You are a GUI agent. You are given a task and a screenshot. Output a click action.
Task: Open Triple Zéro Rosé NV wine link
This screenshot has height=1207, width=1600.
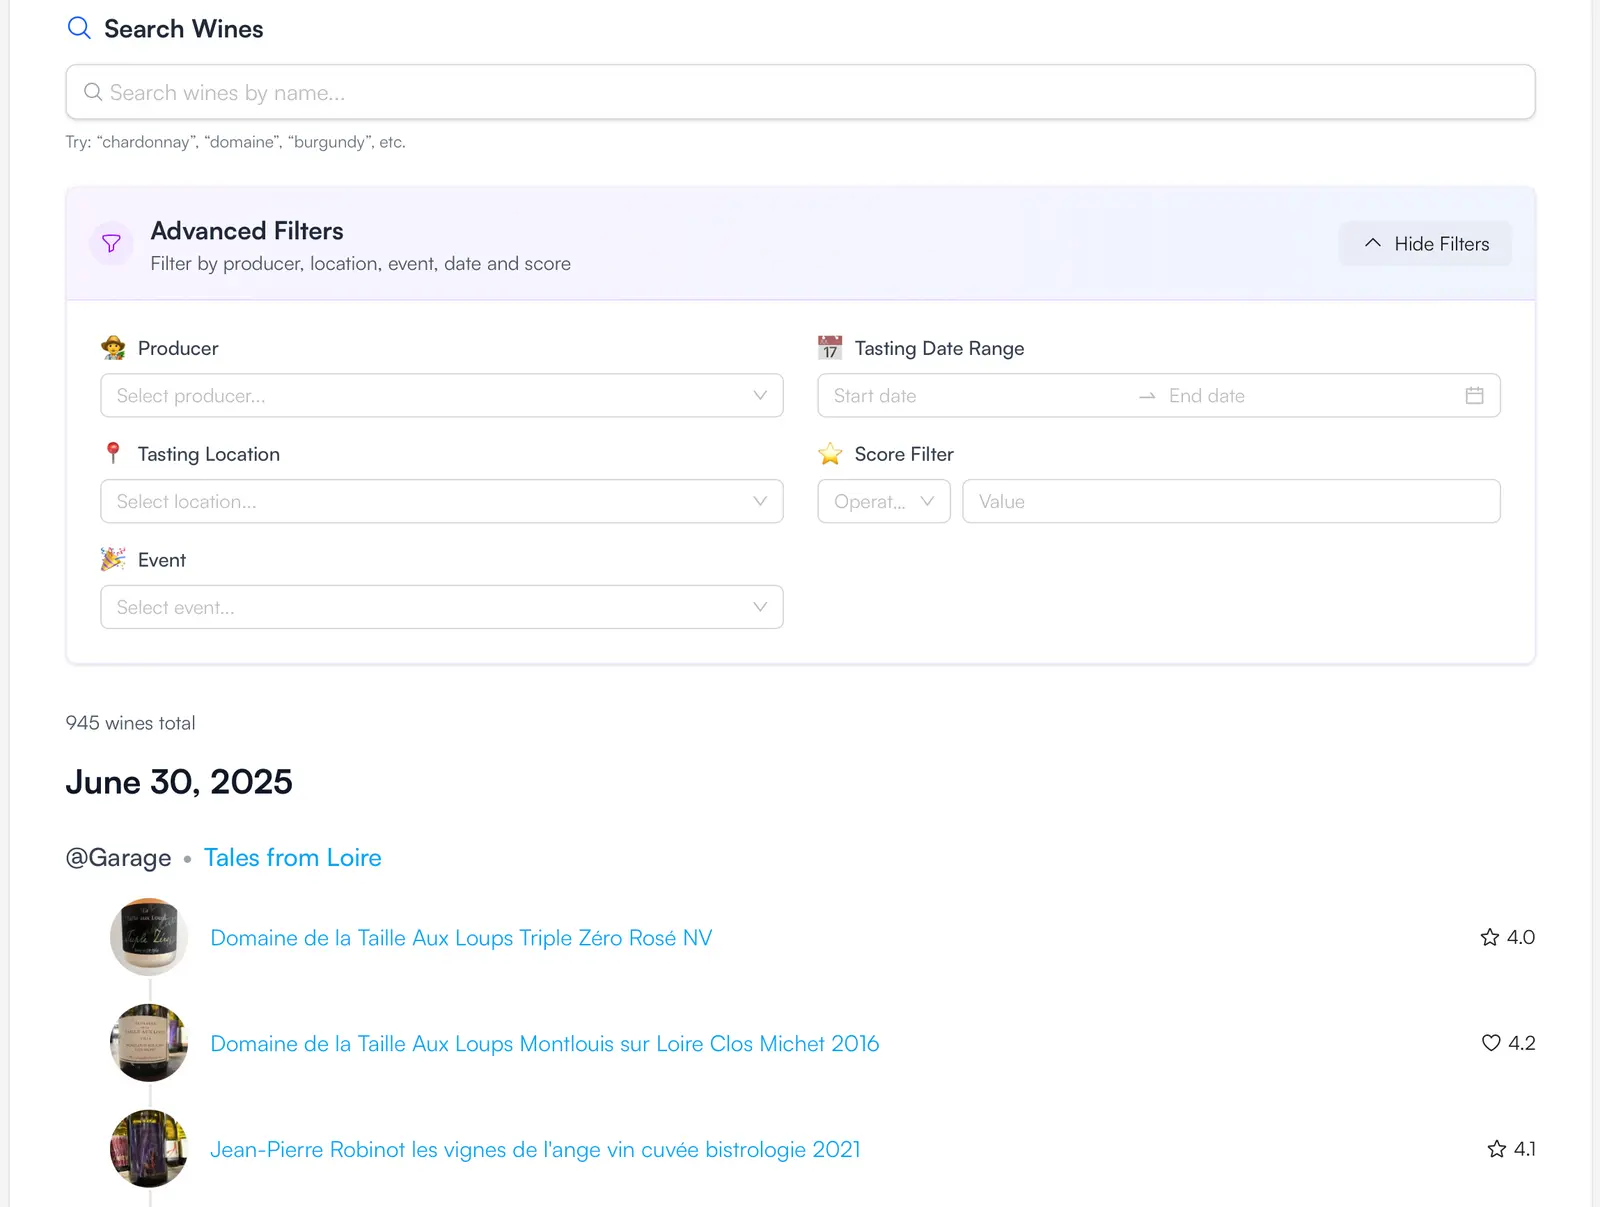tap(461, 938)
